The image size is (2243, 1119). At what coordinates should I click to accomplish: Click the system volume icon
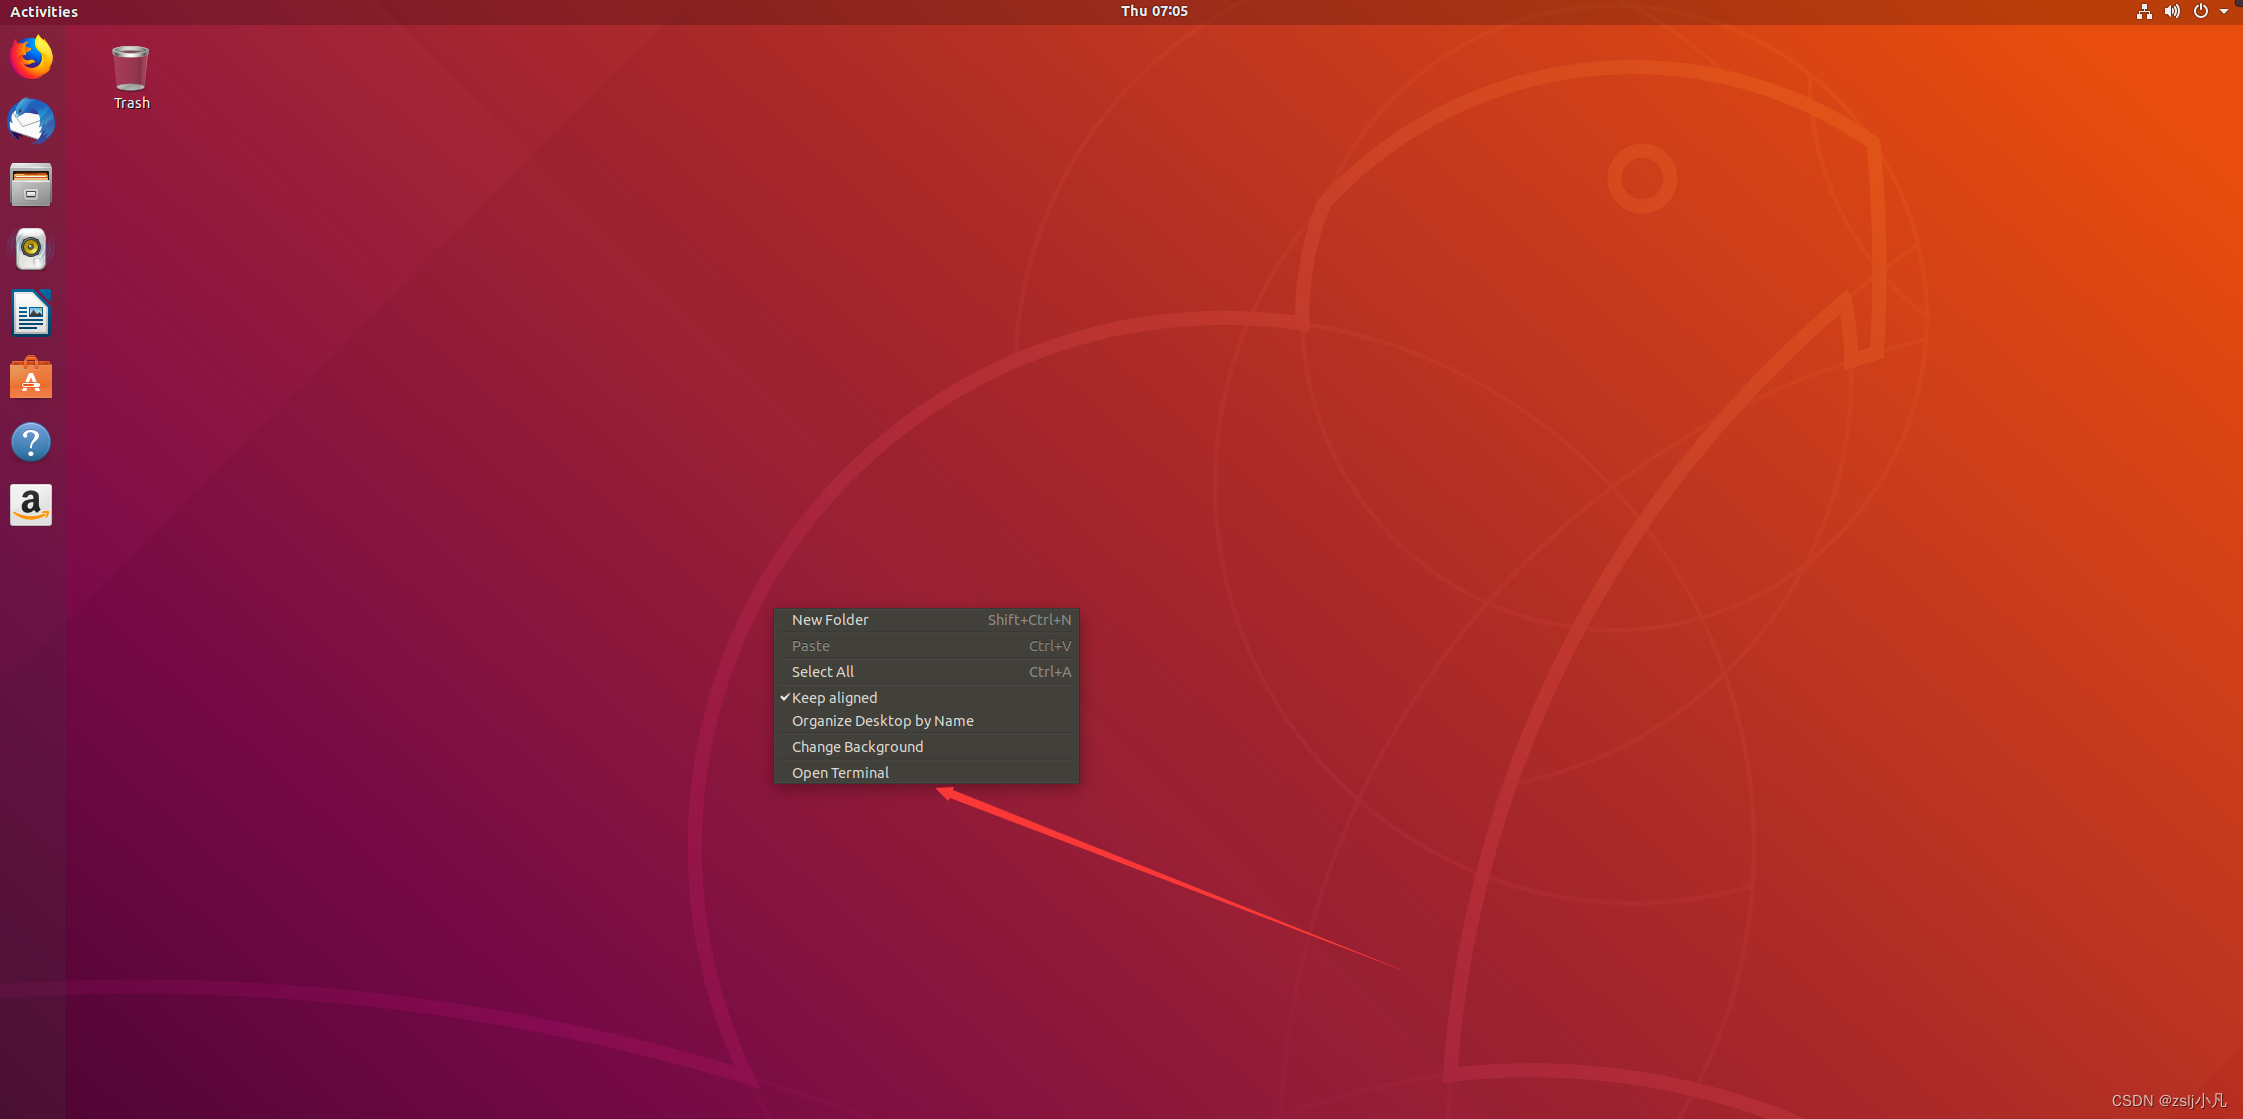click(2171, 11)
